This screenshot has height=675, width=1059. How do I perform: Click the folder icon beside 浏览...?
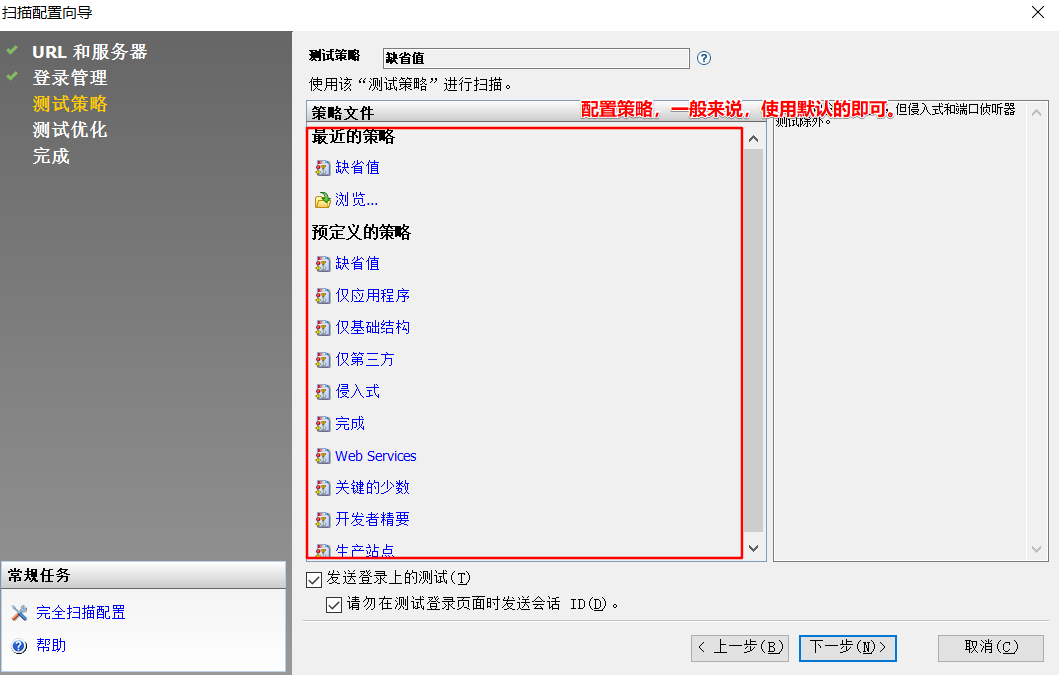(323, 200)
